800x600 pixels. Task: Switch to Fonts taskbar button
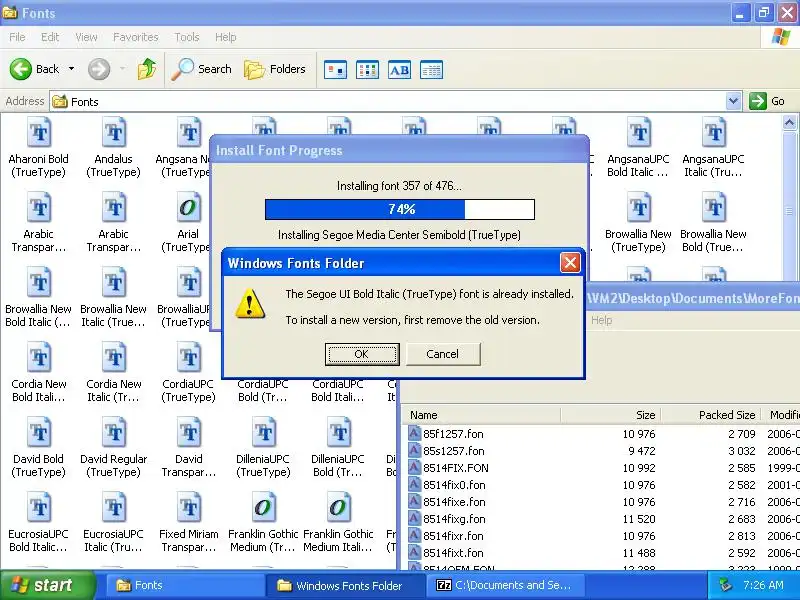click(x=185, y=585)
